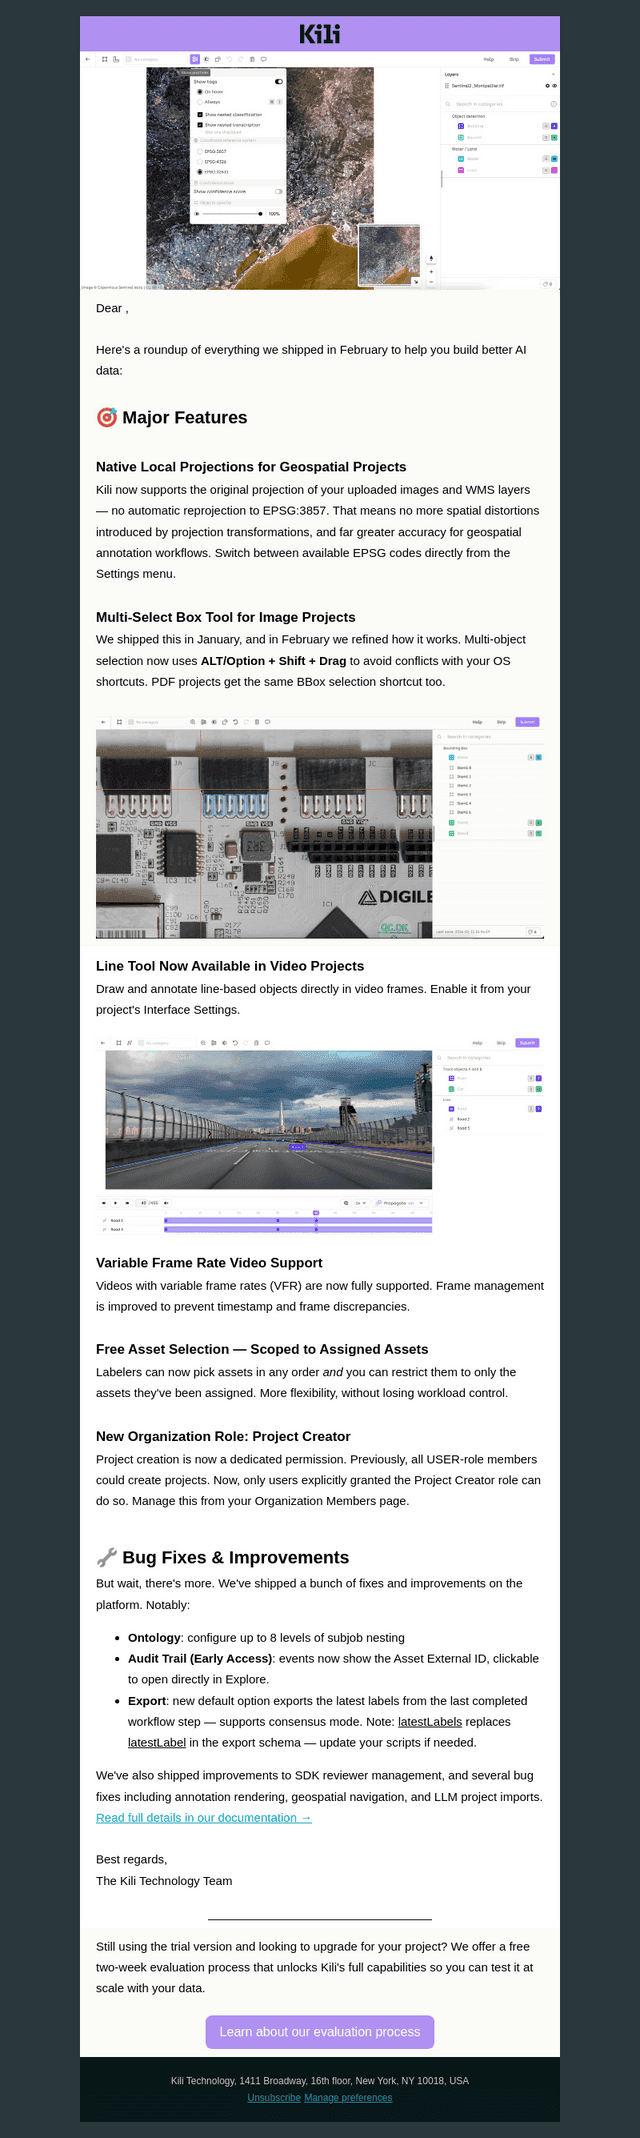Open No category dropdown in video screenshot

165,1042
